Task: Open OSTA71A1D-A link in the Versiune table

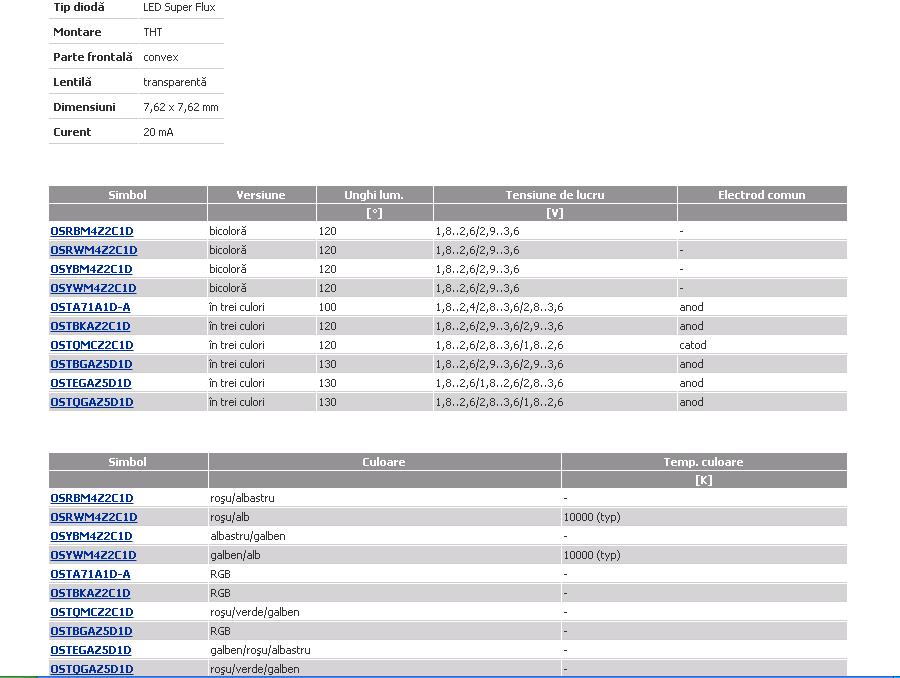Action: pos(90,307)
